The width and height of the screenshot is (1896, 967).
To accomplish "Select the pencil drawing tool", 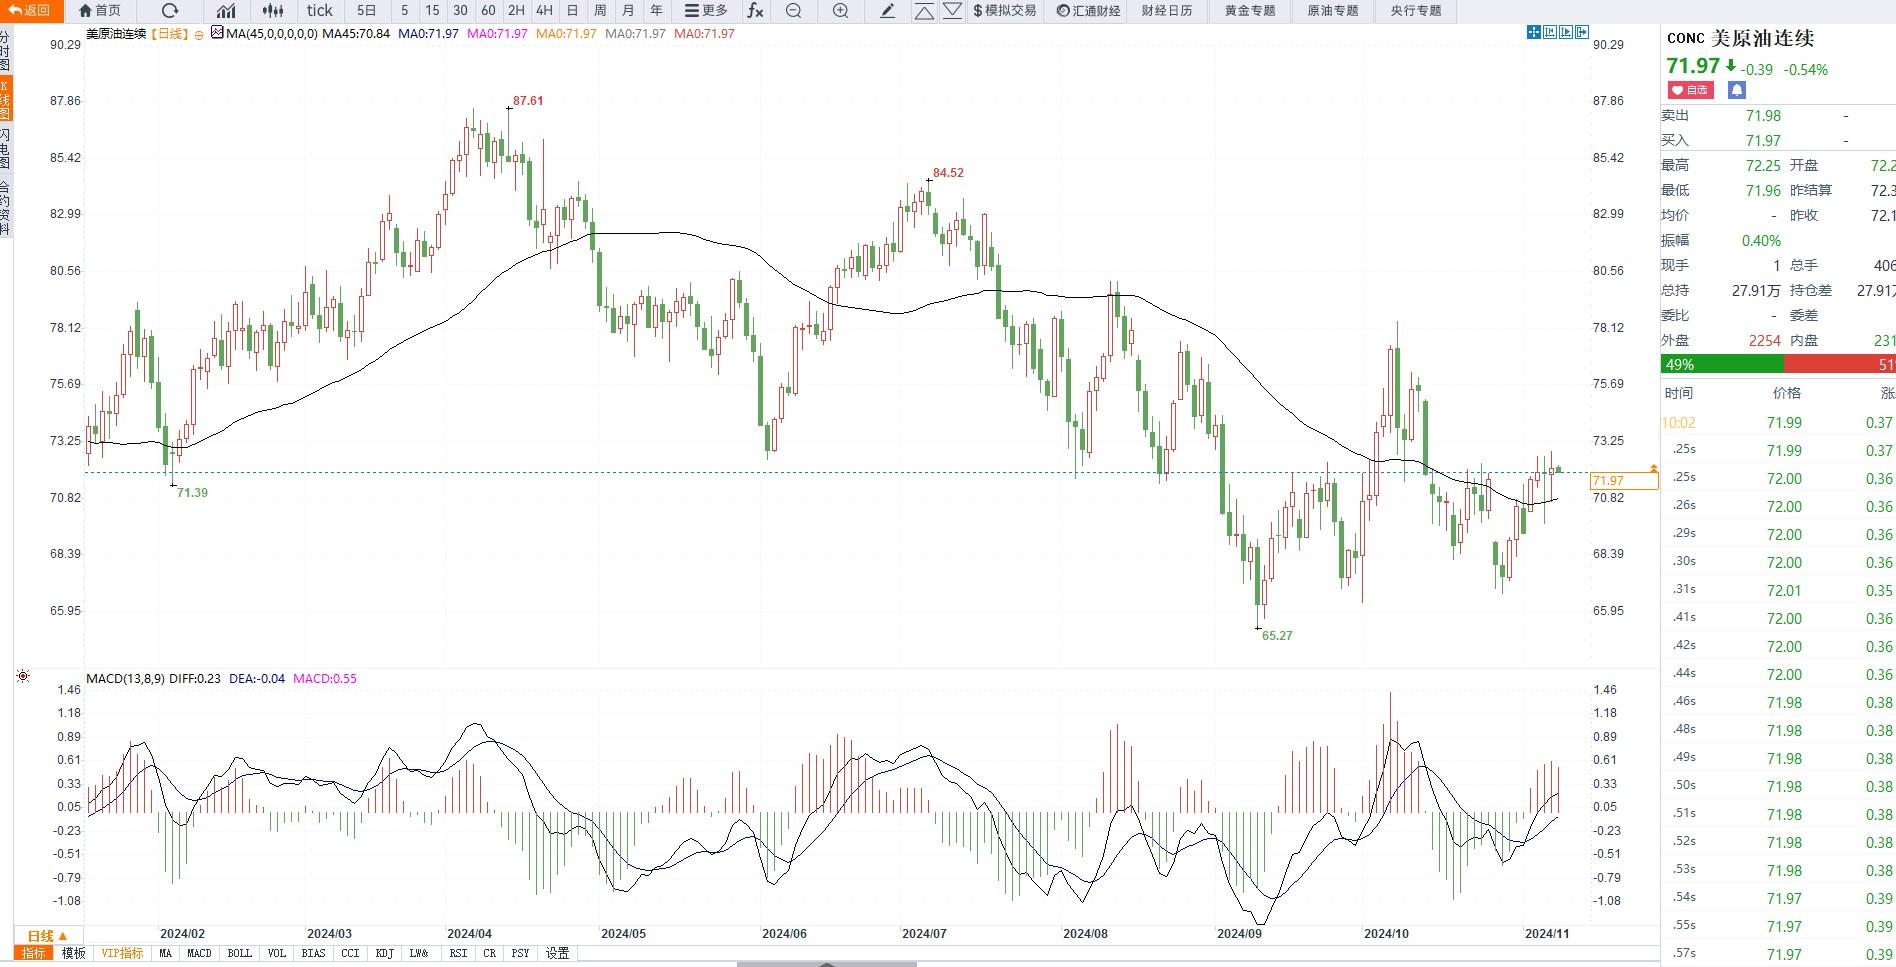I will [887, 11].
